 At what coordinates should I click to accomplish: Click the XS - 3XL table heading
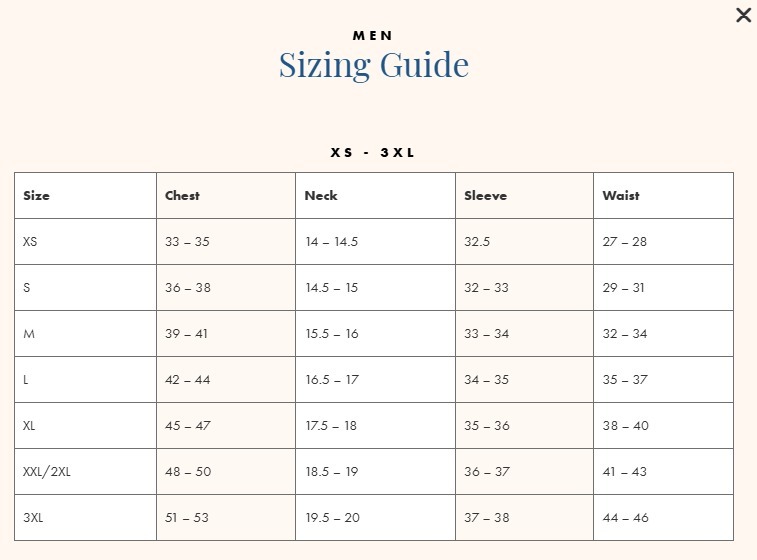pos(373,153)
